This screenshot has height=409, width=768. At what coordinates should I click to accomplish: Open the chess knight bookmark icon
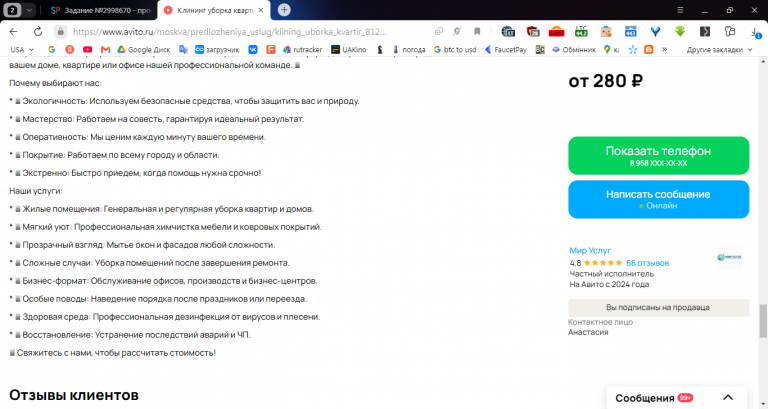click(380, 49)
